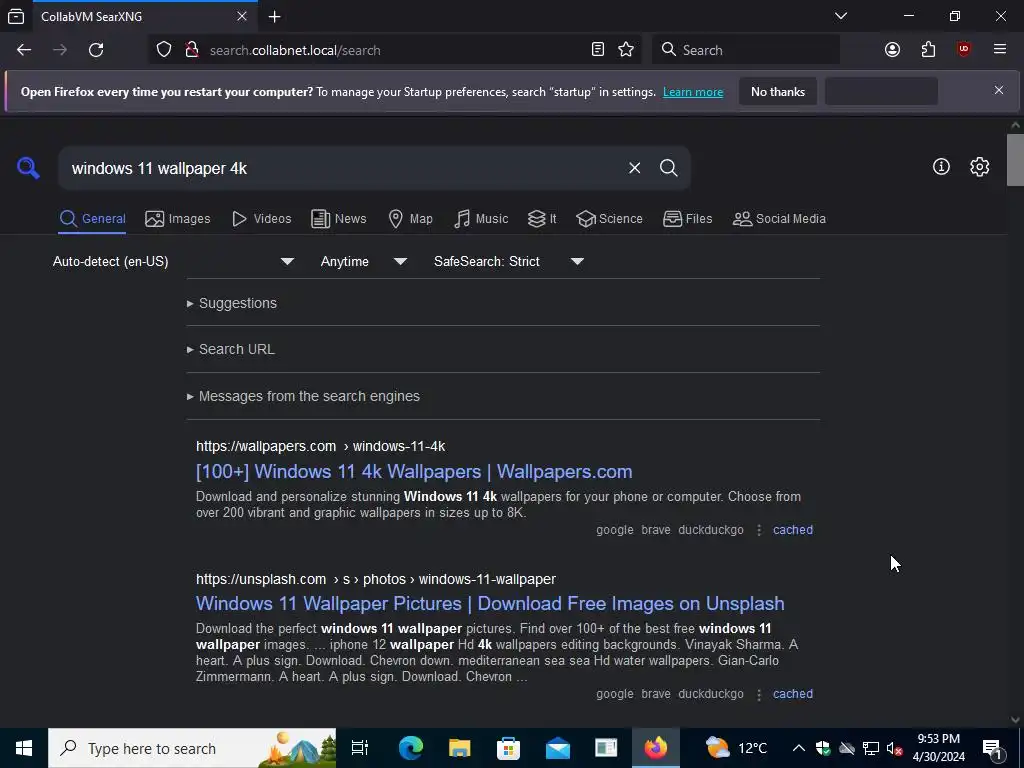Switch to the Science tab

(x=609, y=219)
